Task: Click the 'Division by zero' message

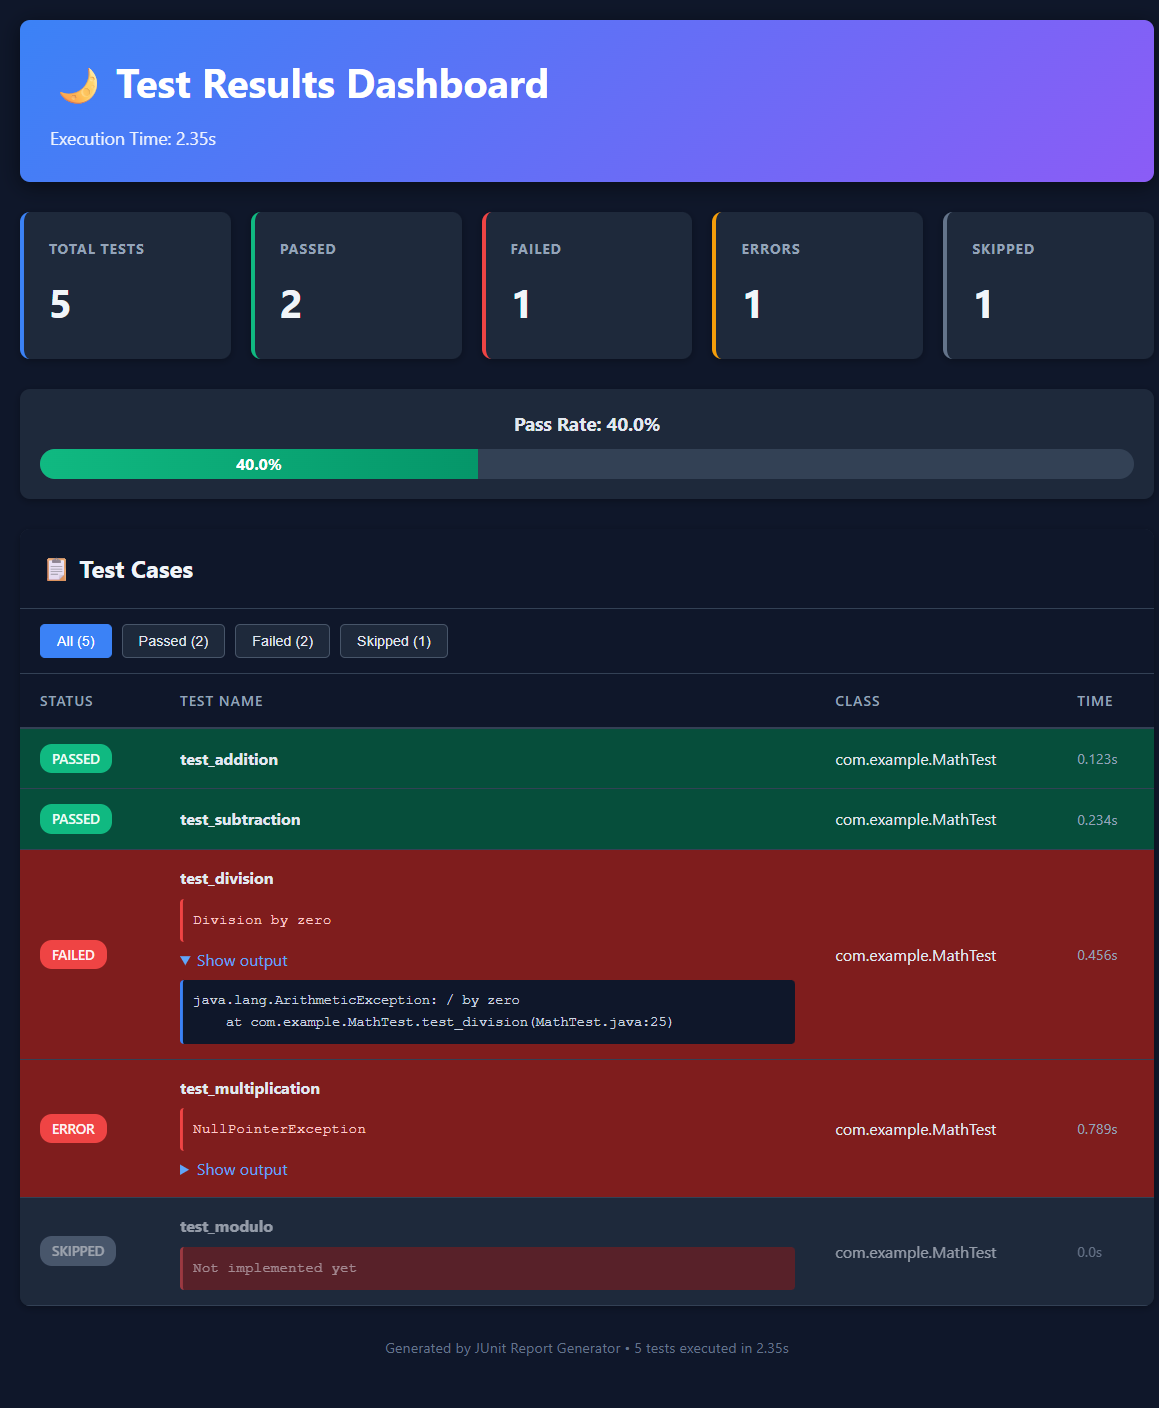Action: point(262,920)
